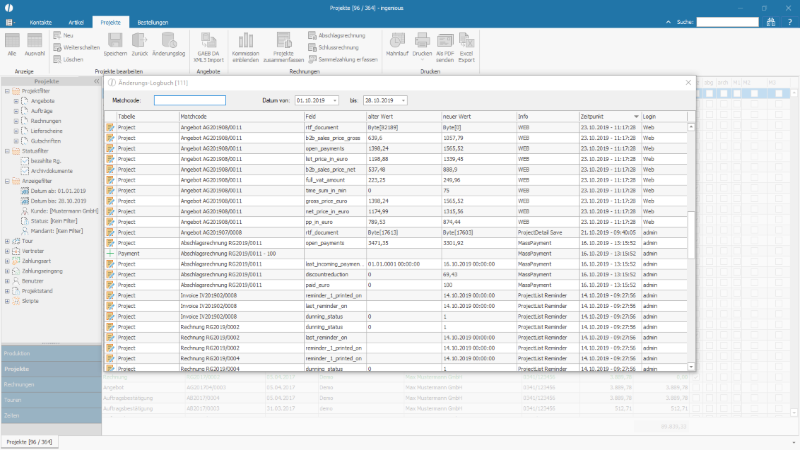This screenshot has height=450, width=800.
Task: Open the bis date dropdown
Action: pos(403,101)
